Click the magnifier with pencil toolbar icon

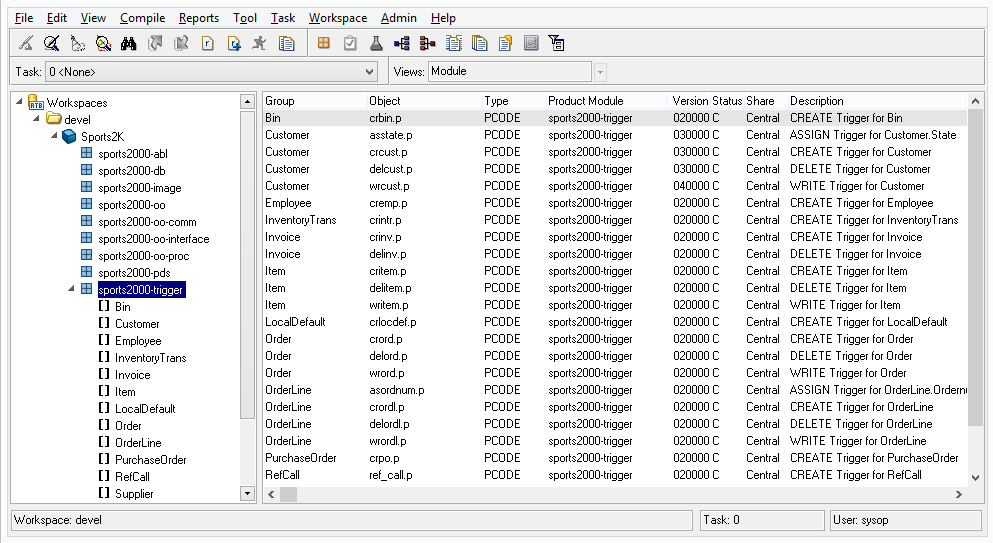tap(51, 43)
